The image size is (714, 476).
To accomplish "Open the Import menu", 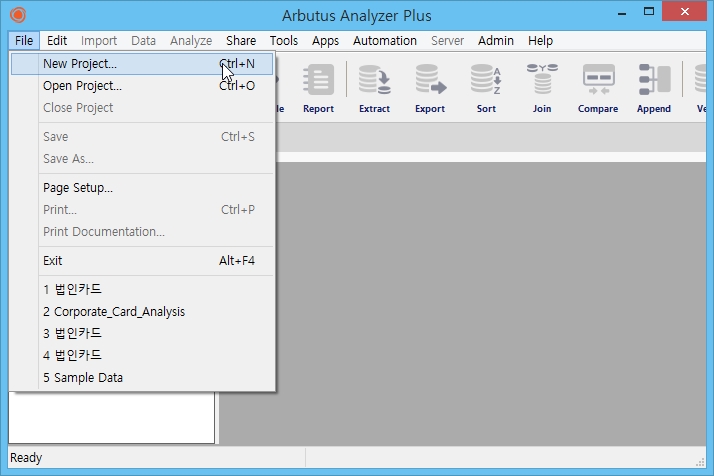I will pos(99,41).
